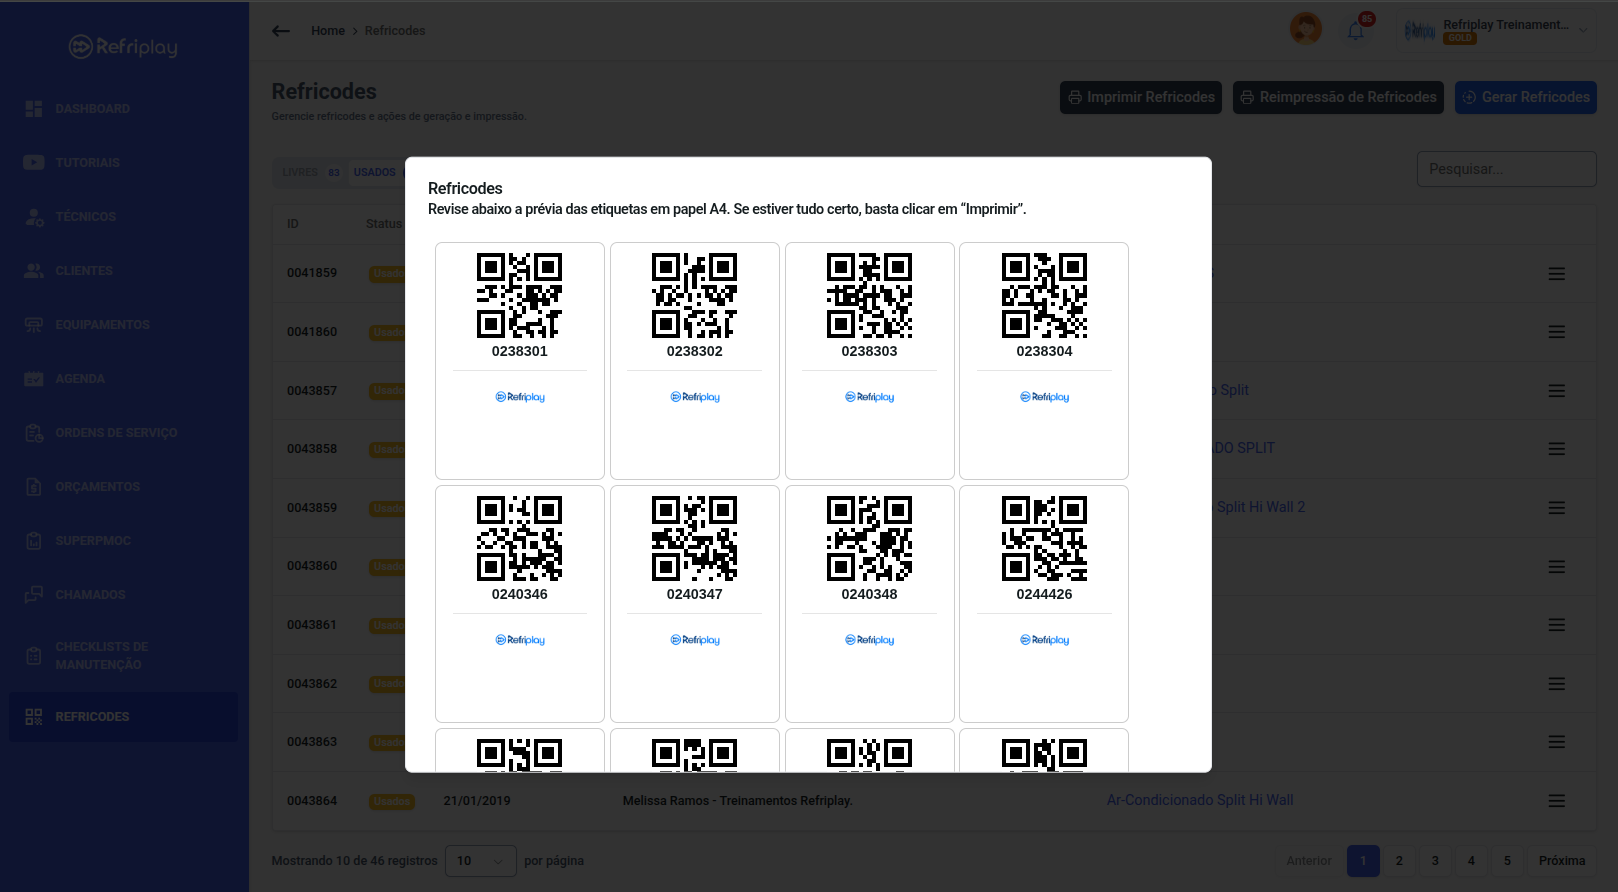
Task: Open the Ar-Condicionado Split Hi Wall link
Action: click(x=1200, y=800)
